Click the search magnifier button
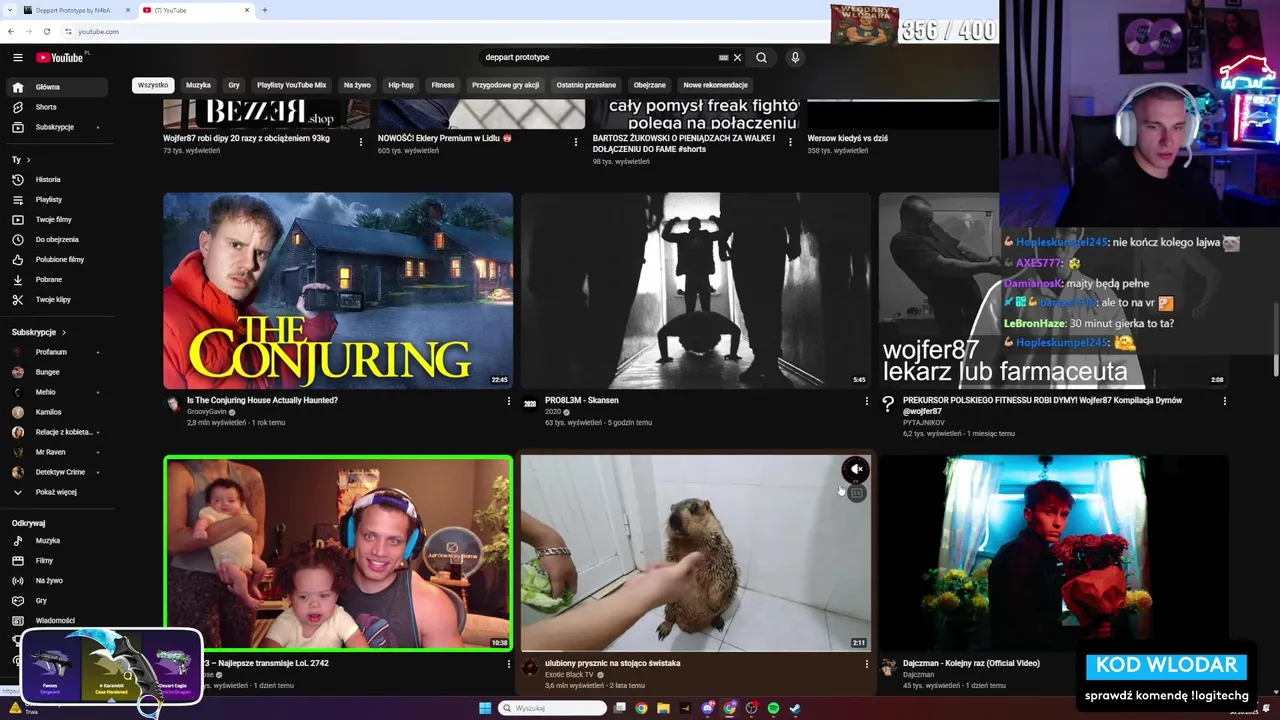This screenshot has width=1280, height=720. [x=761, y=58]
